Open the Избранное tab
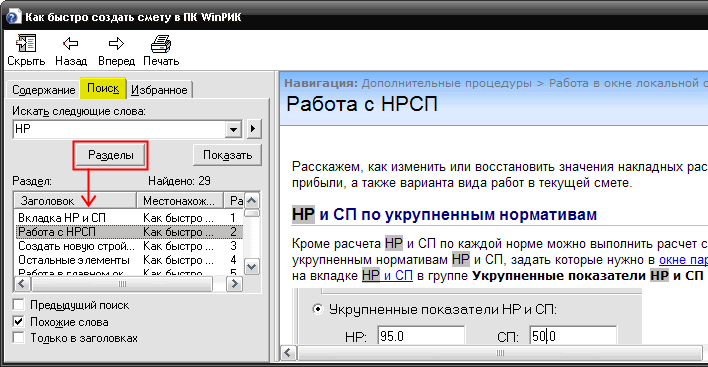The image size is (708, 367). pyautogui.click(x=159, y=90)
